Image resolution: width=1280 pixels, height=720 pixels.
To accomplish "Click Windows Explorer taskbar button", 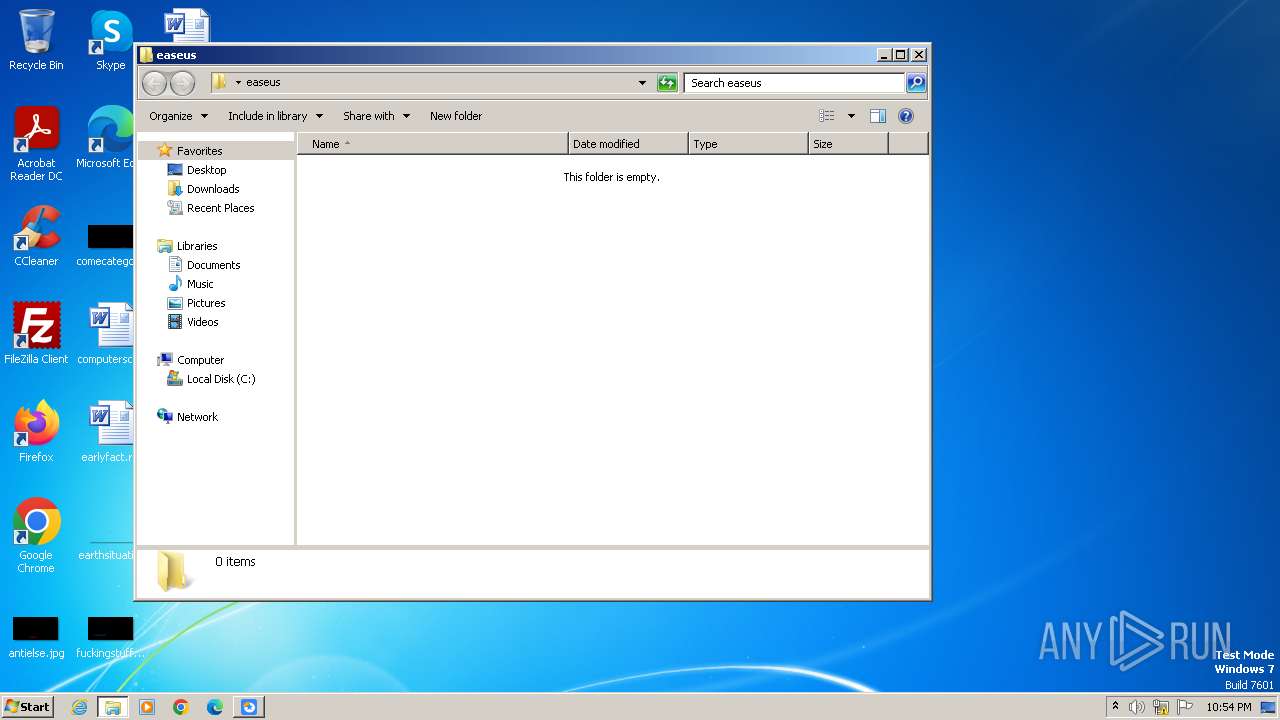I will tap(113, 707).
